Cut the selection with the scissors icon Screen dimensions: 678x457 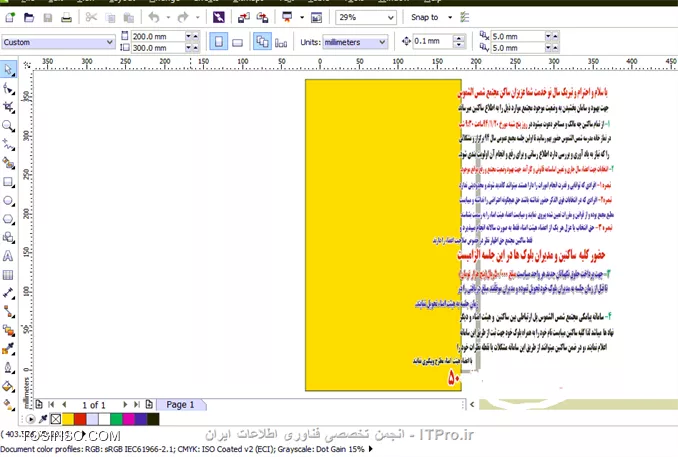pos(91,17)
